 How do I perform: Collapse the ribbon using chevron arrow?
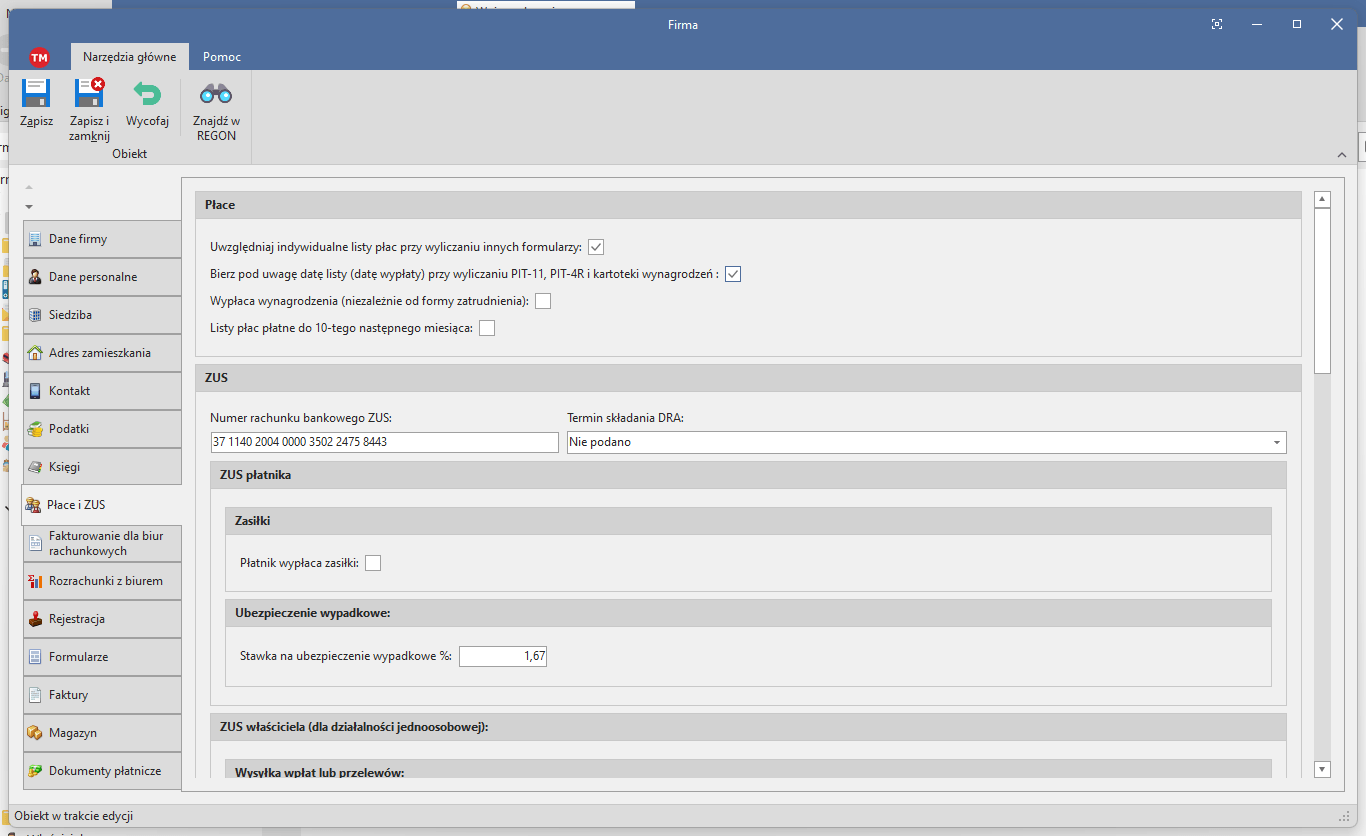[x=1341, y=154]
